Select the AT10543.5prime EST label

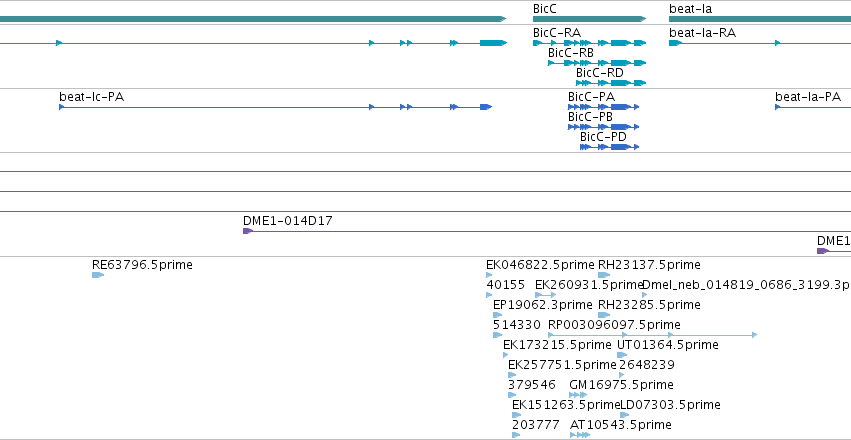(x=621, y=424)
